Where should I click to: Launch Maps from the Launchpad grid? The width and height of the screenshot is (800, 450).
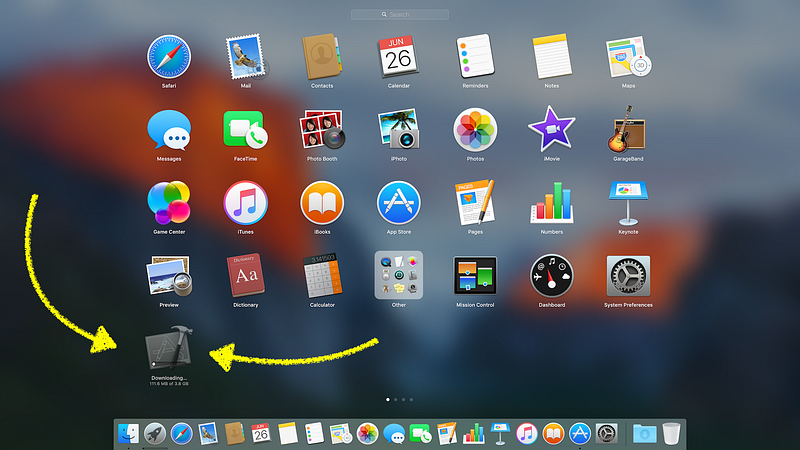pyautogui.click(x=629, y=57)
